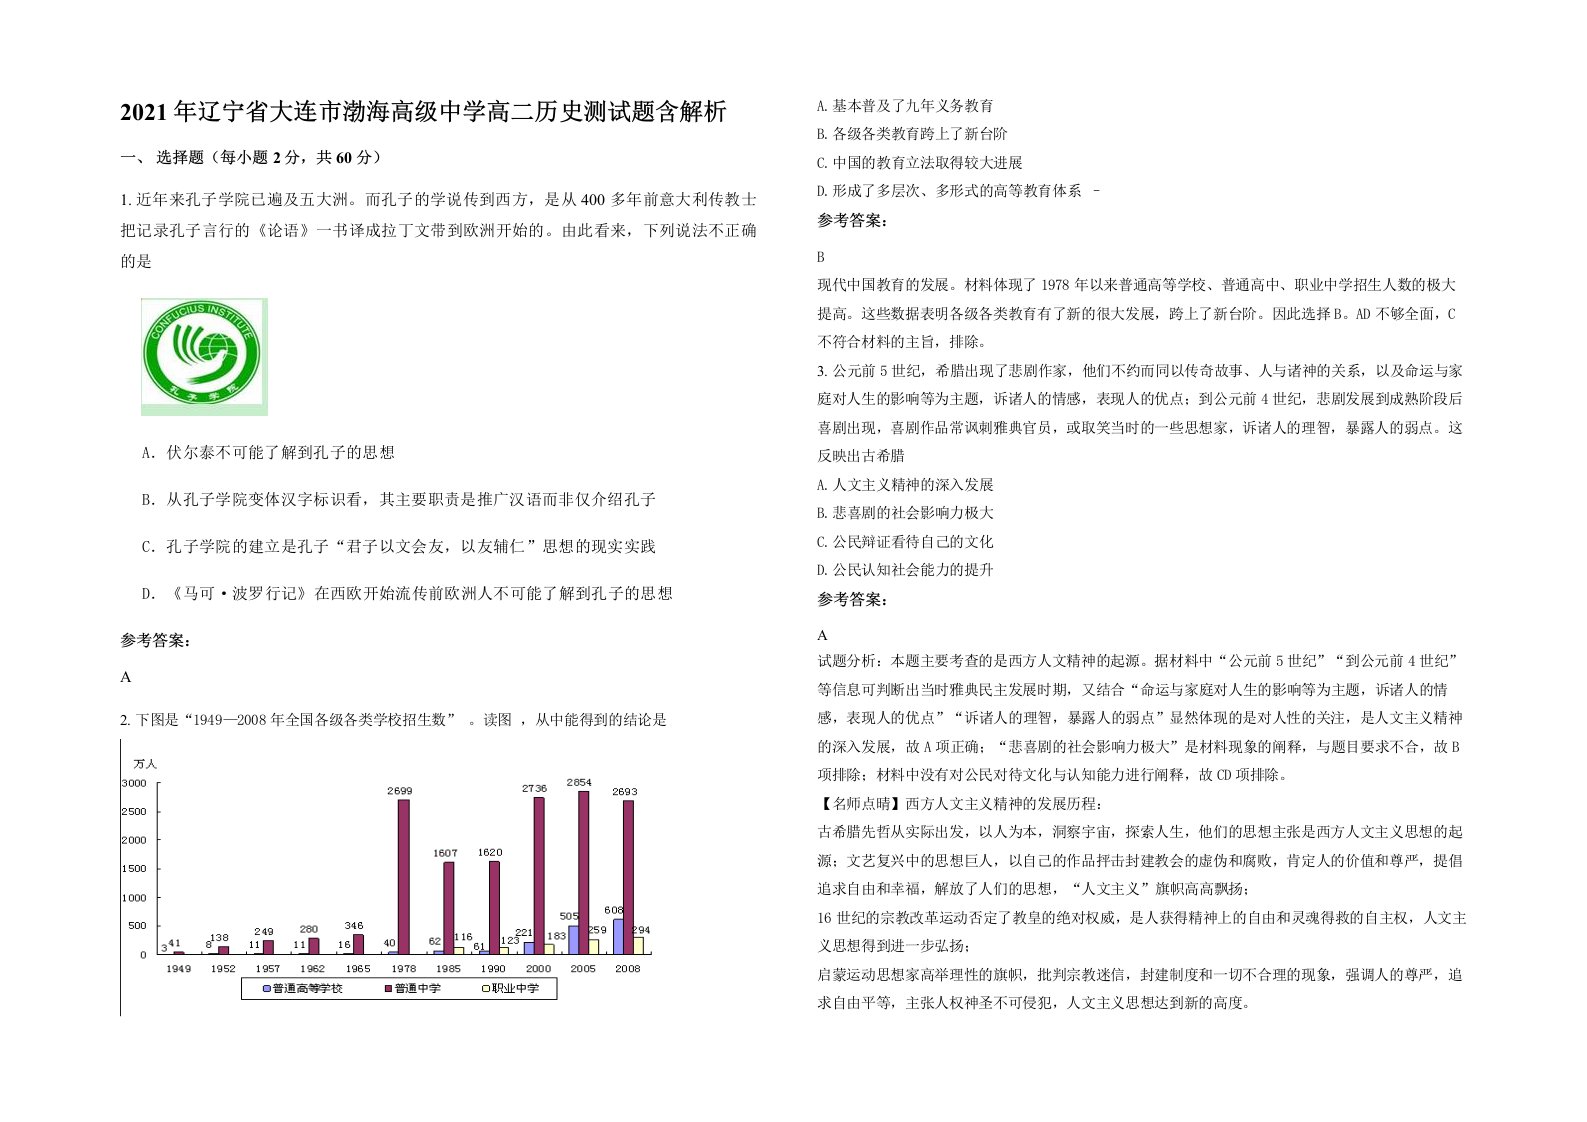Click the line '16世纪的宗教改革运动否定了教皇的绝对权威'

click(1142, 917)
